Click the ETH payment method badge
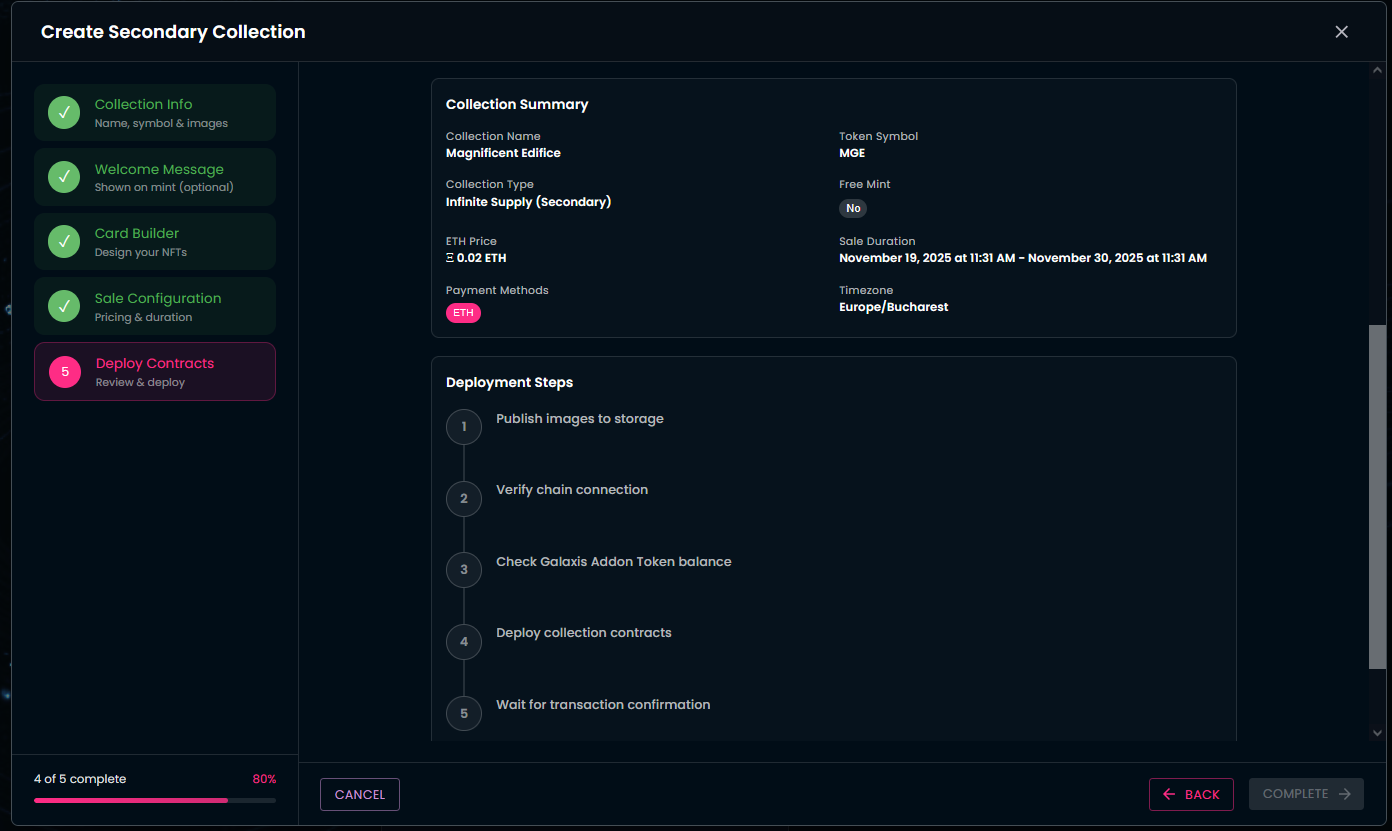Screen dimensions: 1392x831 pyautogui.click(x=463, y=313)
